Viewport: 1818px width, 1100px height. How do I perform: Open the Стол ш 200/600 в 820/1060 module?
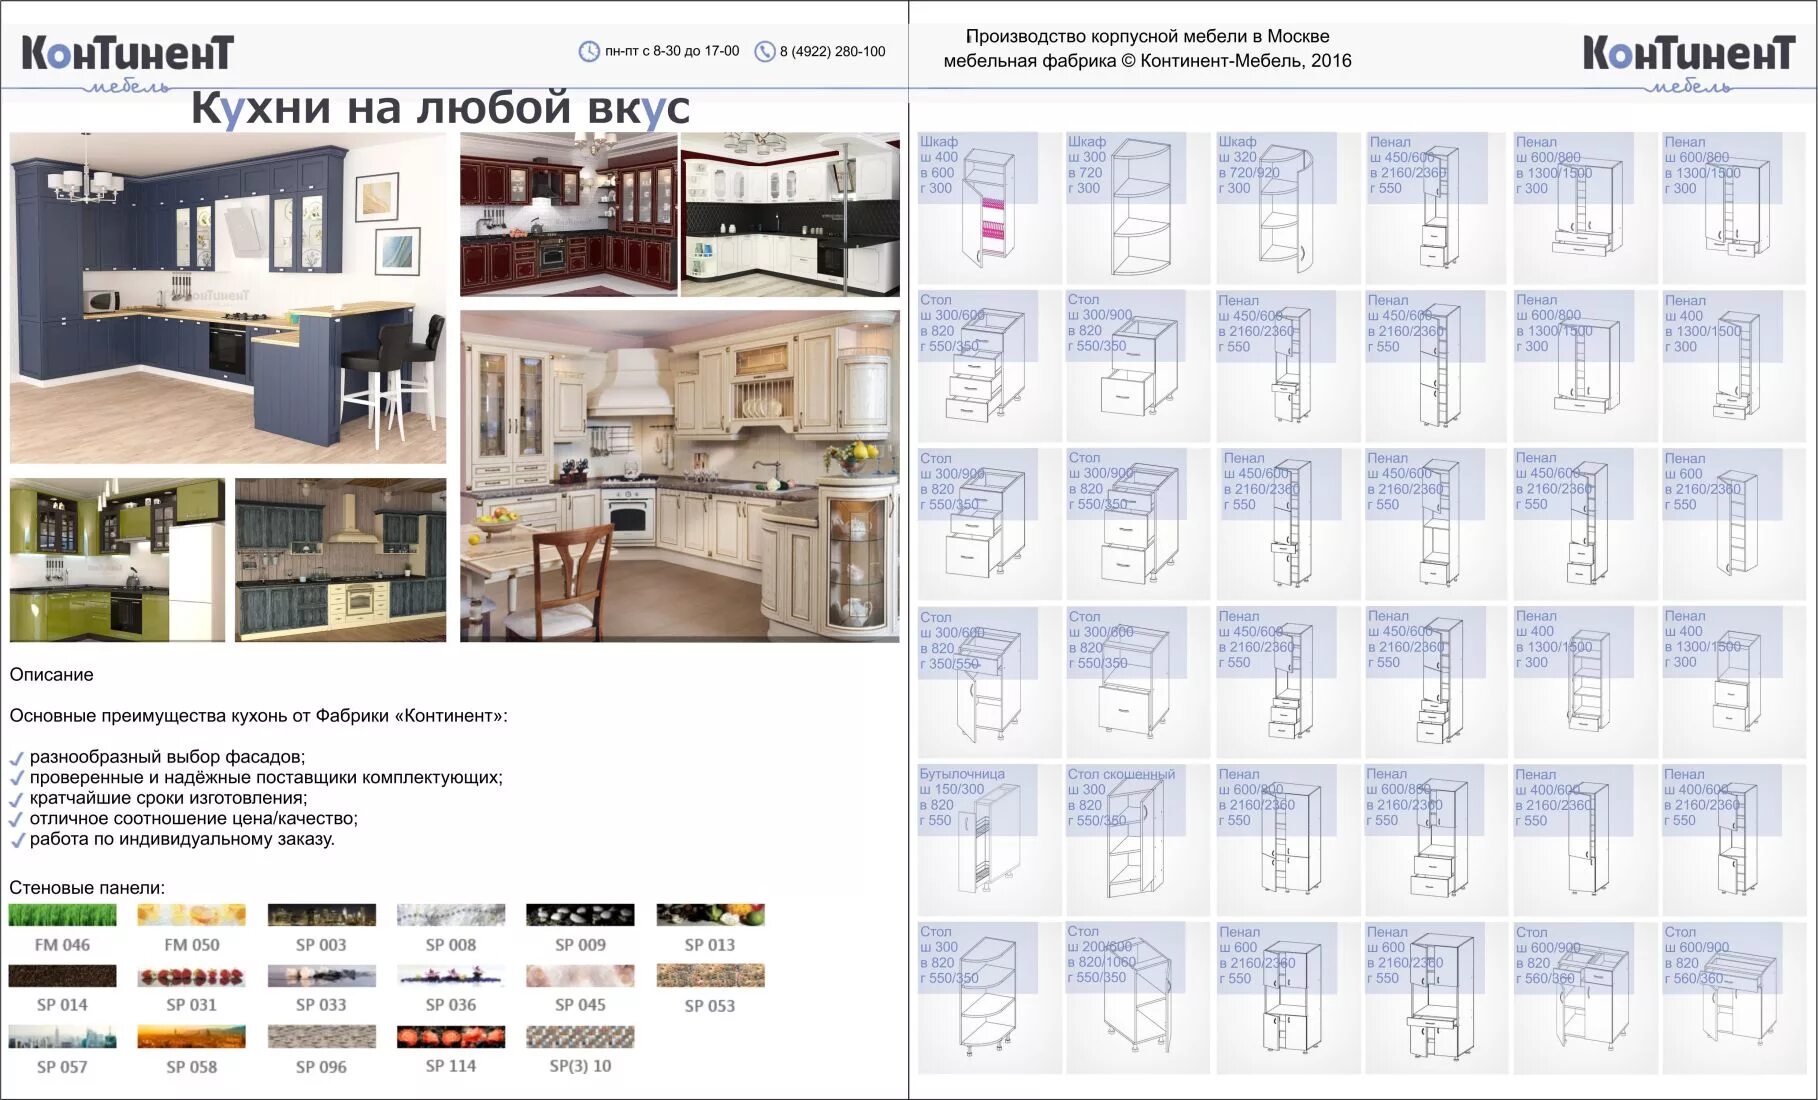1138,998
